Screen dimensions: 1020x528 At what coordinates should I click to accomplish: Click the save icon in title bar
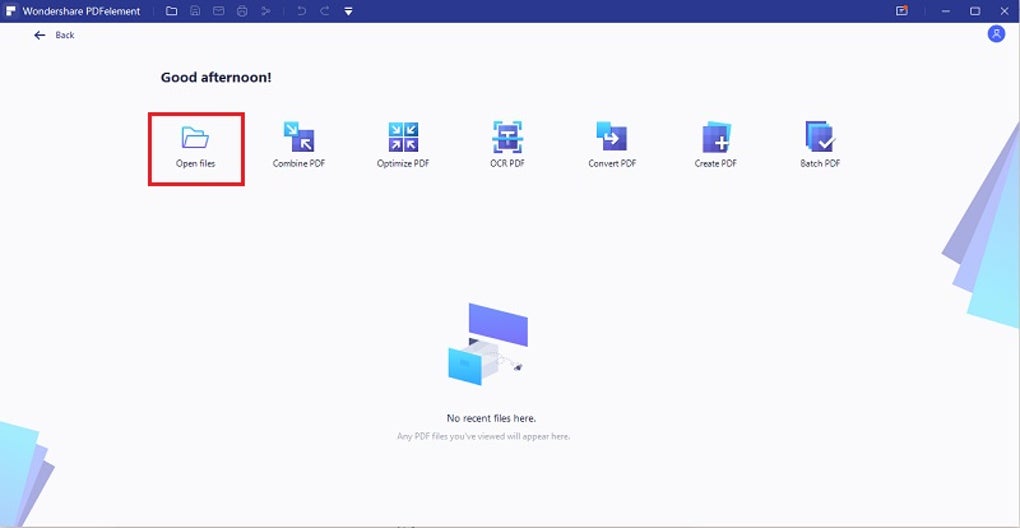point(195,11)
